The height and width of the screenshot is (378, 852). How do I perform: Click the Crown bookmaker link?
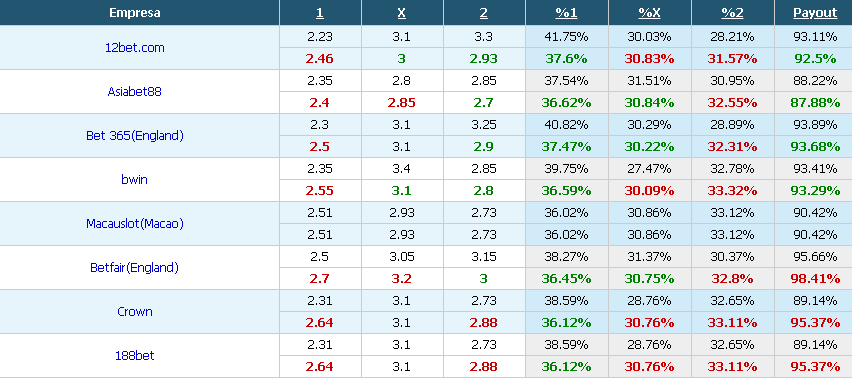tap(134, 312)
